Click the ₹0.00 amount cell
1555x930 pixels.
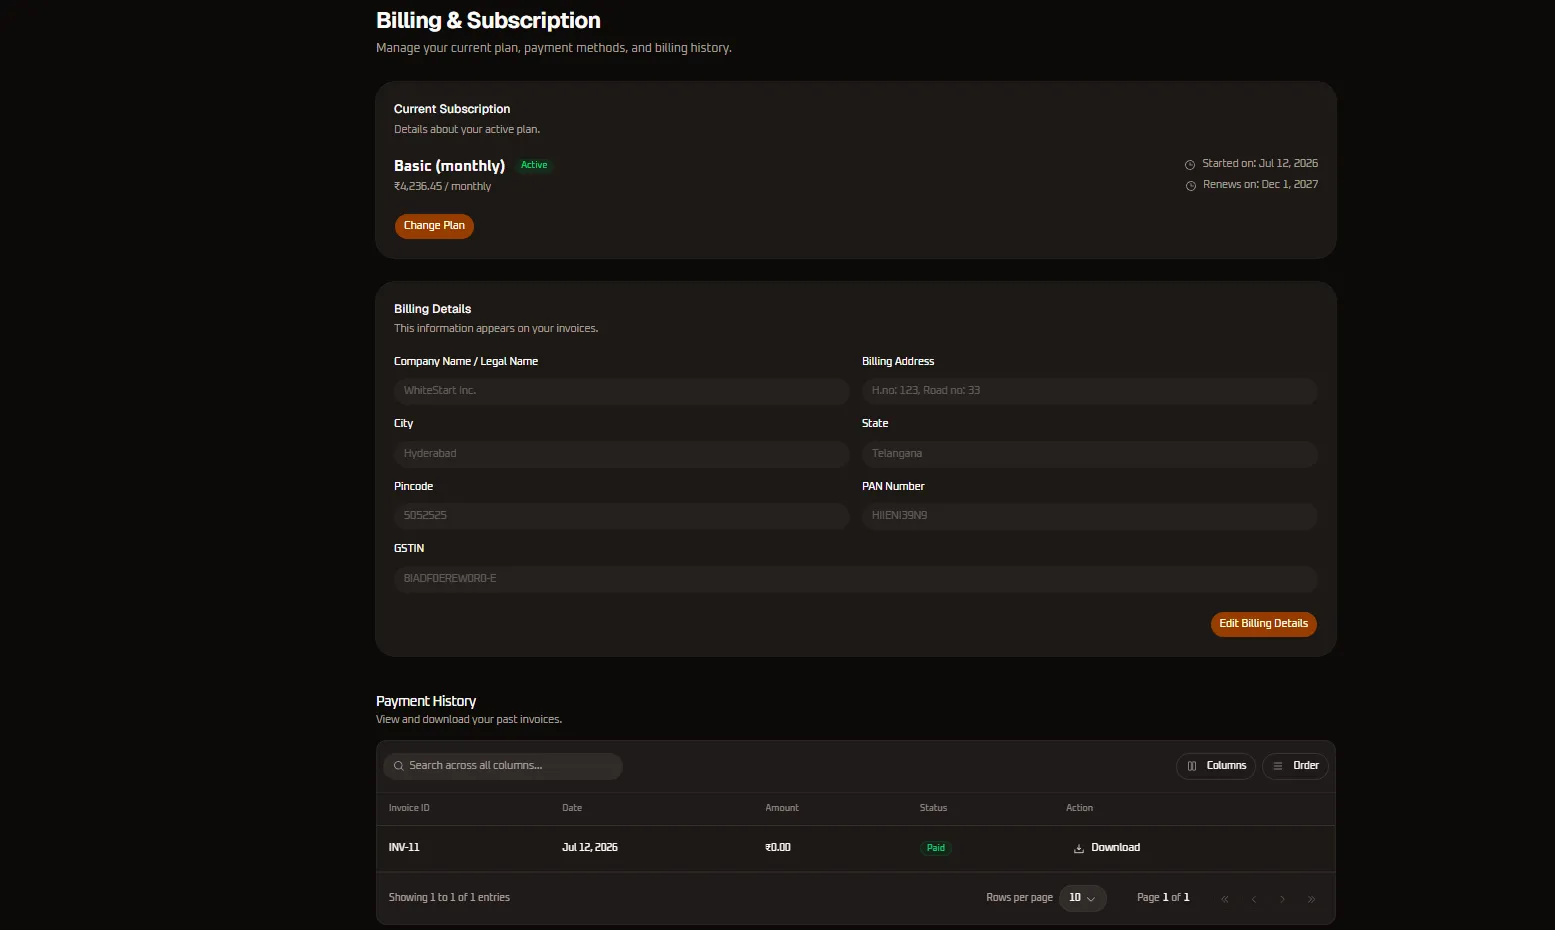[778, 848]
